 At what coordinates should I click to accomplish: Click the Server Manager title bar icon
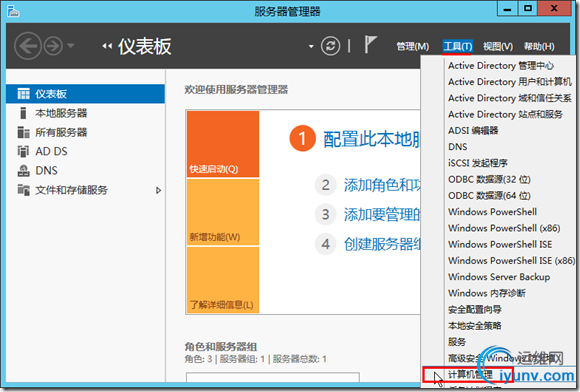point(13,11)
